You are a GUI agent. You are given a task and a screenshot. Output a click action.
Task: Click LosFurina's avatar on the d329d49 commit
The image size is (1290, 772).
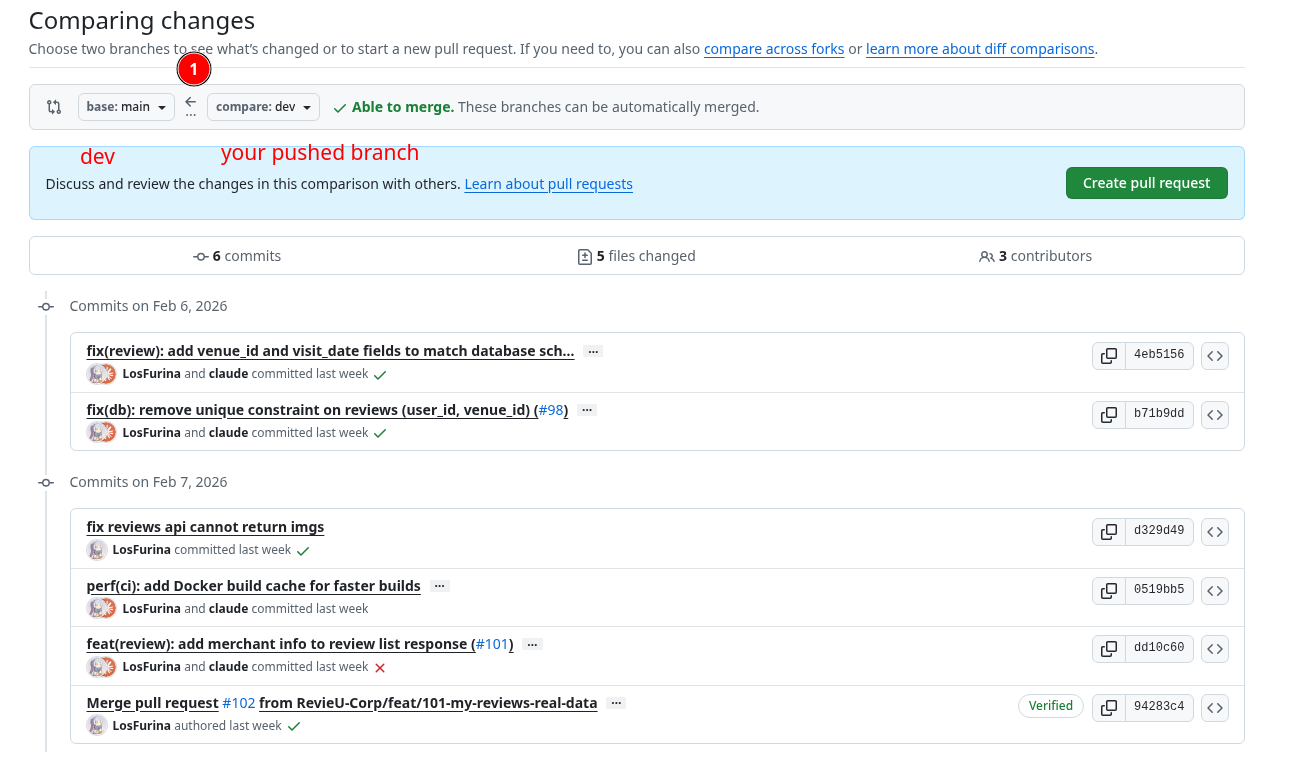(97, 549)
